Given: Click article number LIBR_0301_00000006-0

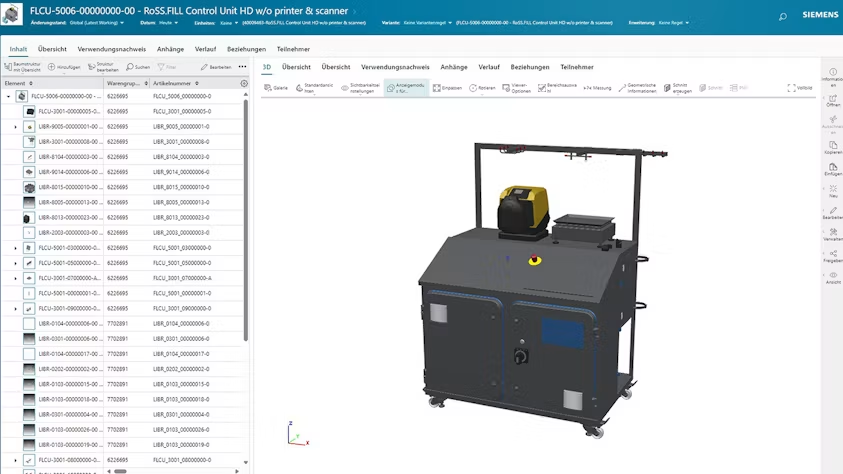Looking at the screenshot, I should tap(181, 339).
